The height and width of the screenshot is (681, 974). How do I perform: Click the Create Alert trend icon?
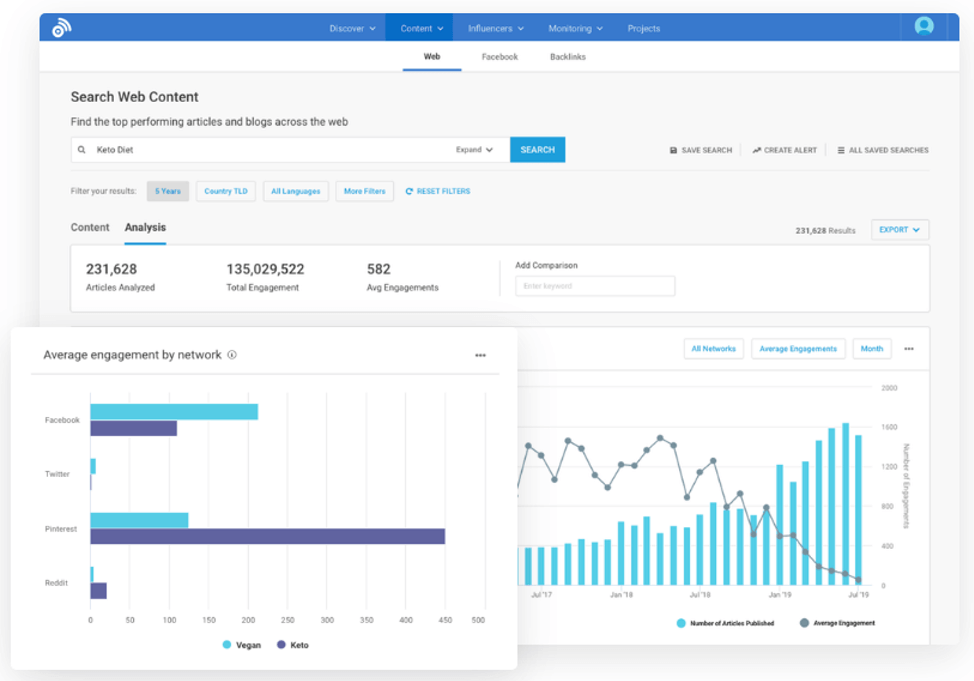pyautogui.click(x=757, y=150)
